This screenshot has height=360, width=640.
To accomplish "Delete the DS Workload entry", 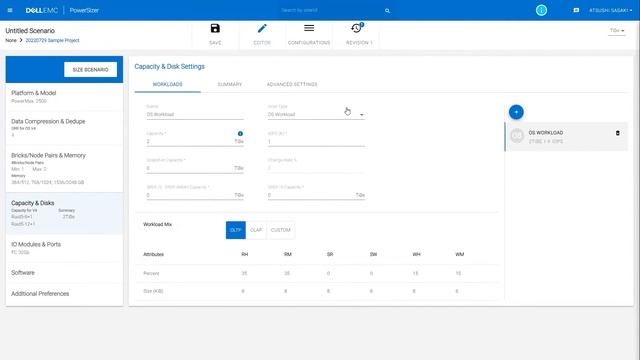I will point(618,133).
